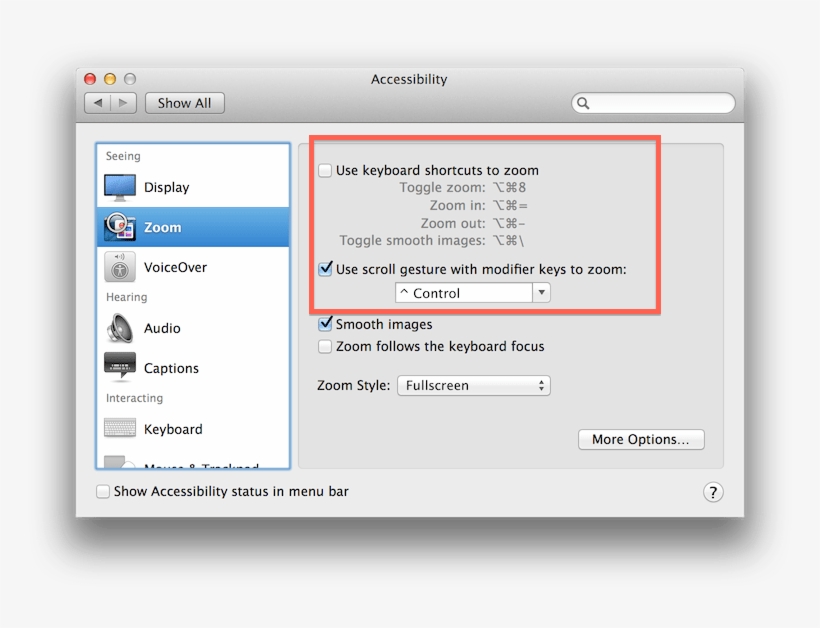Click the Show All button
The height and width of the screenshot is (628, 820).
click(x=184, y=102)
